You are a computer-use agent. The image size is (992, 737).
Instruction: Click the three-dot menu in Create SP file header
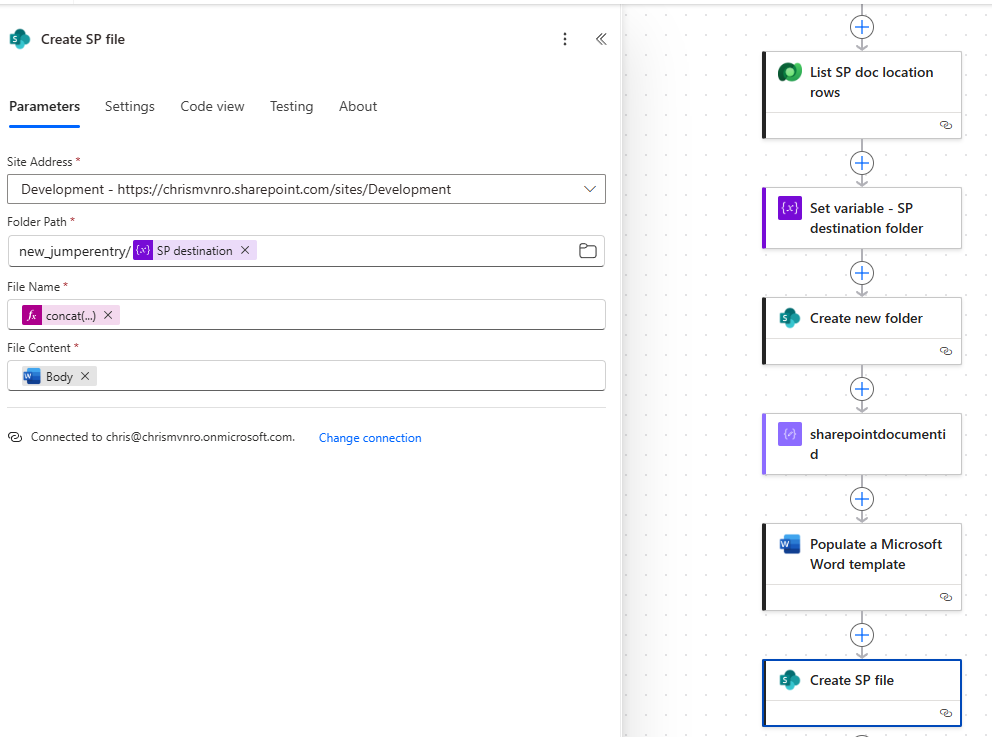click(x=565, y=39)
